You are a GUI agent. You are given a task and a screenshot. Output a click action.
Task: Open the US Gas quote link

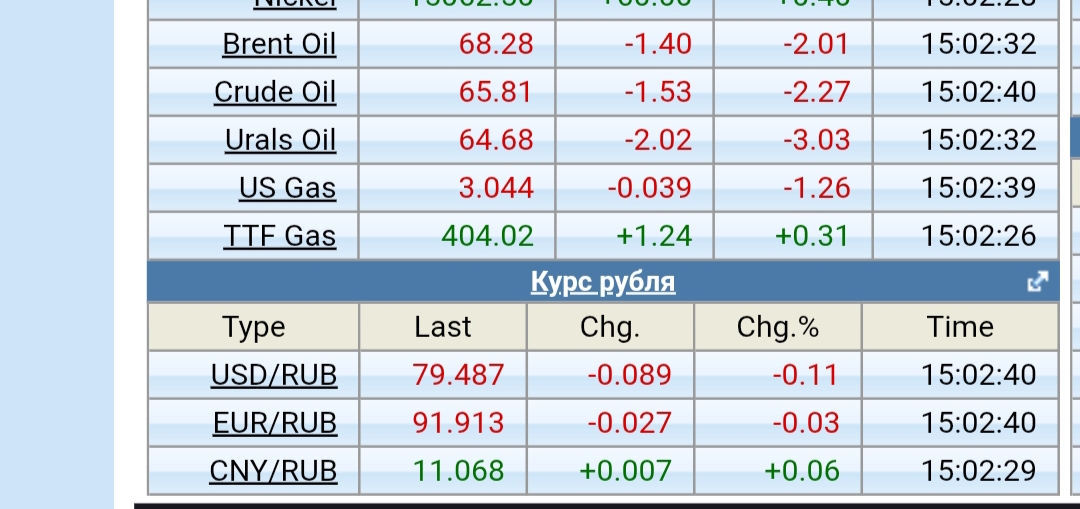(x=287, y=188)
